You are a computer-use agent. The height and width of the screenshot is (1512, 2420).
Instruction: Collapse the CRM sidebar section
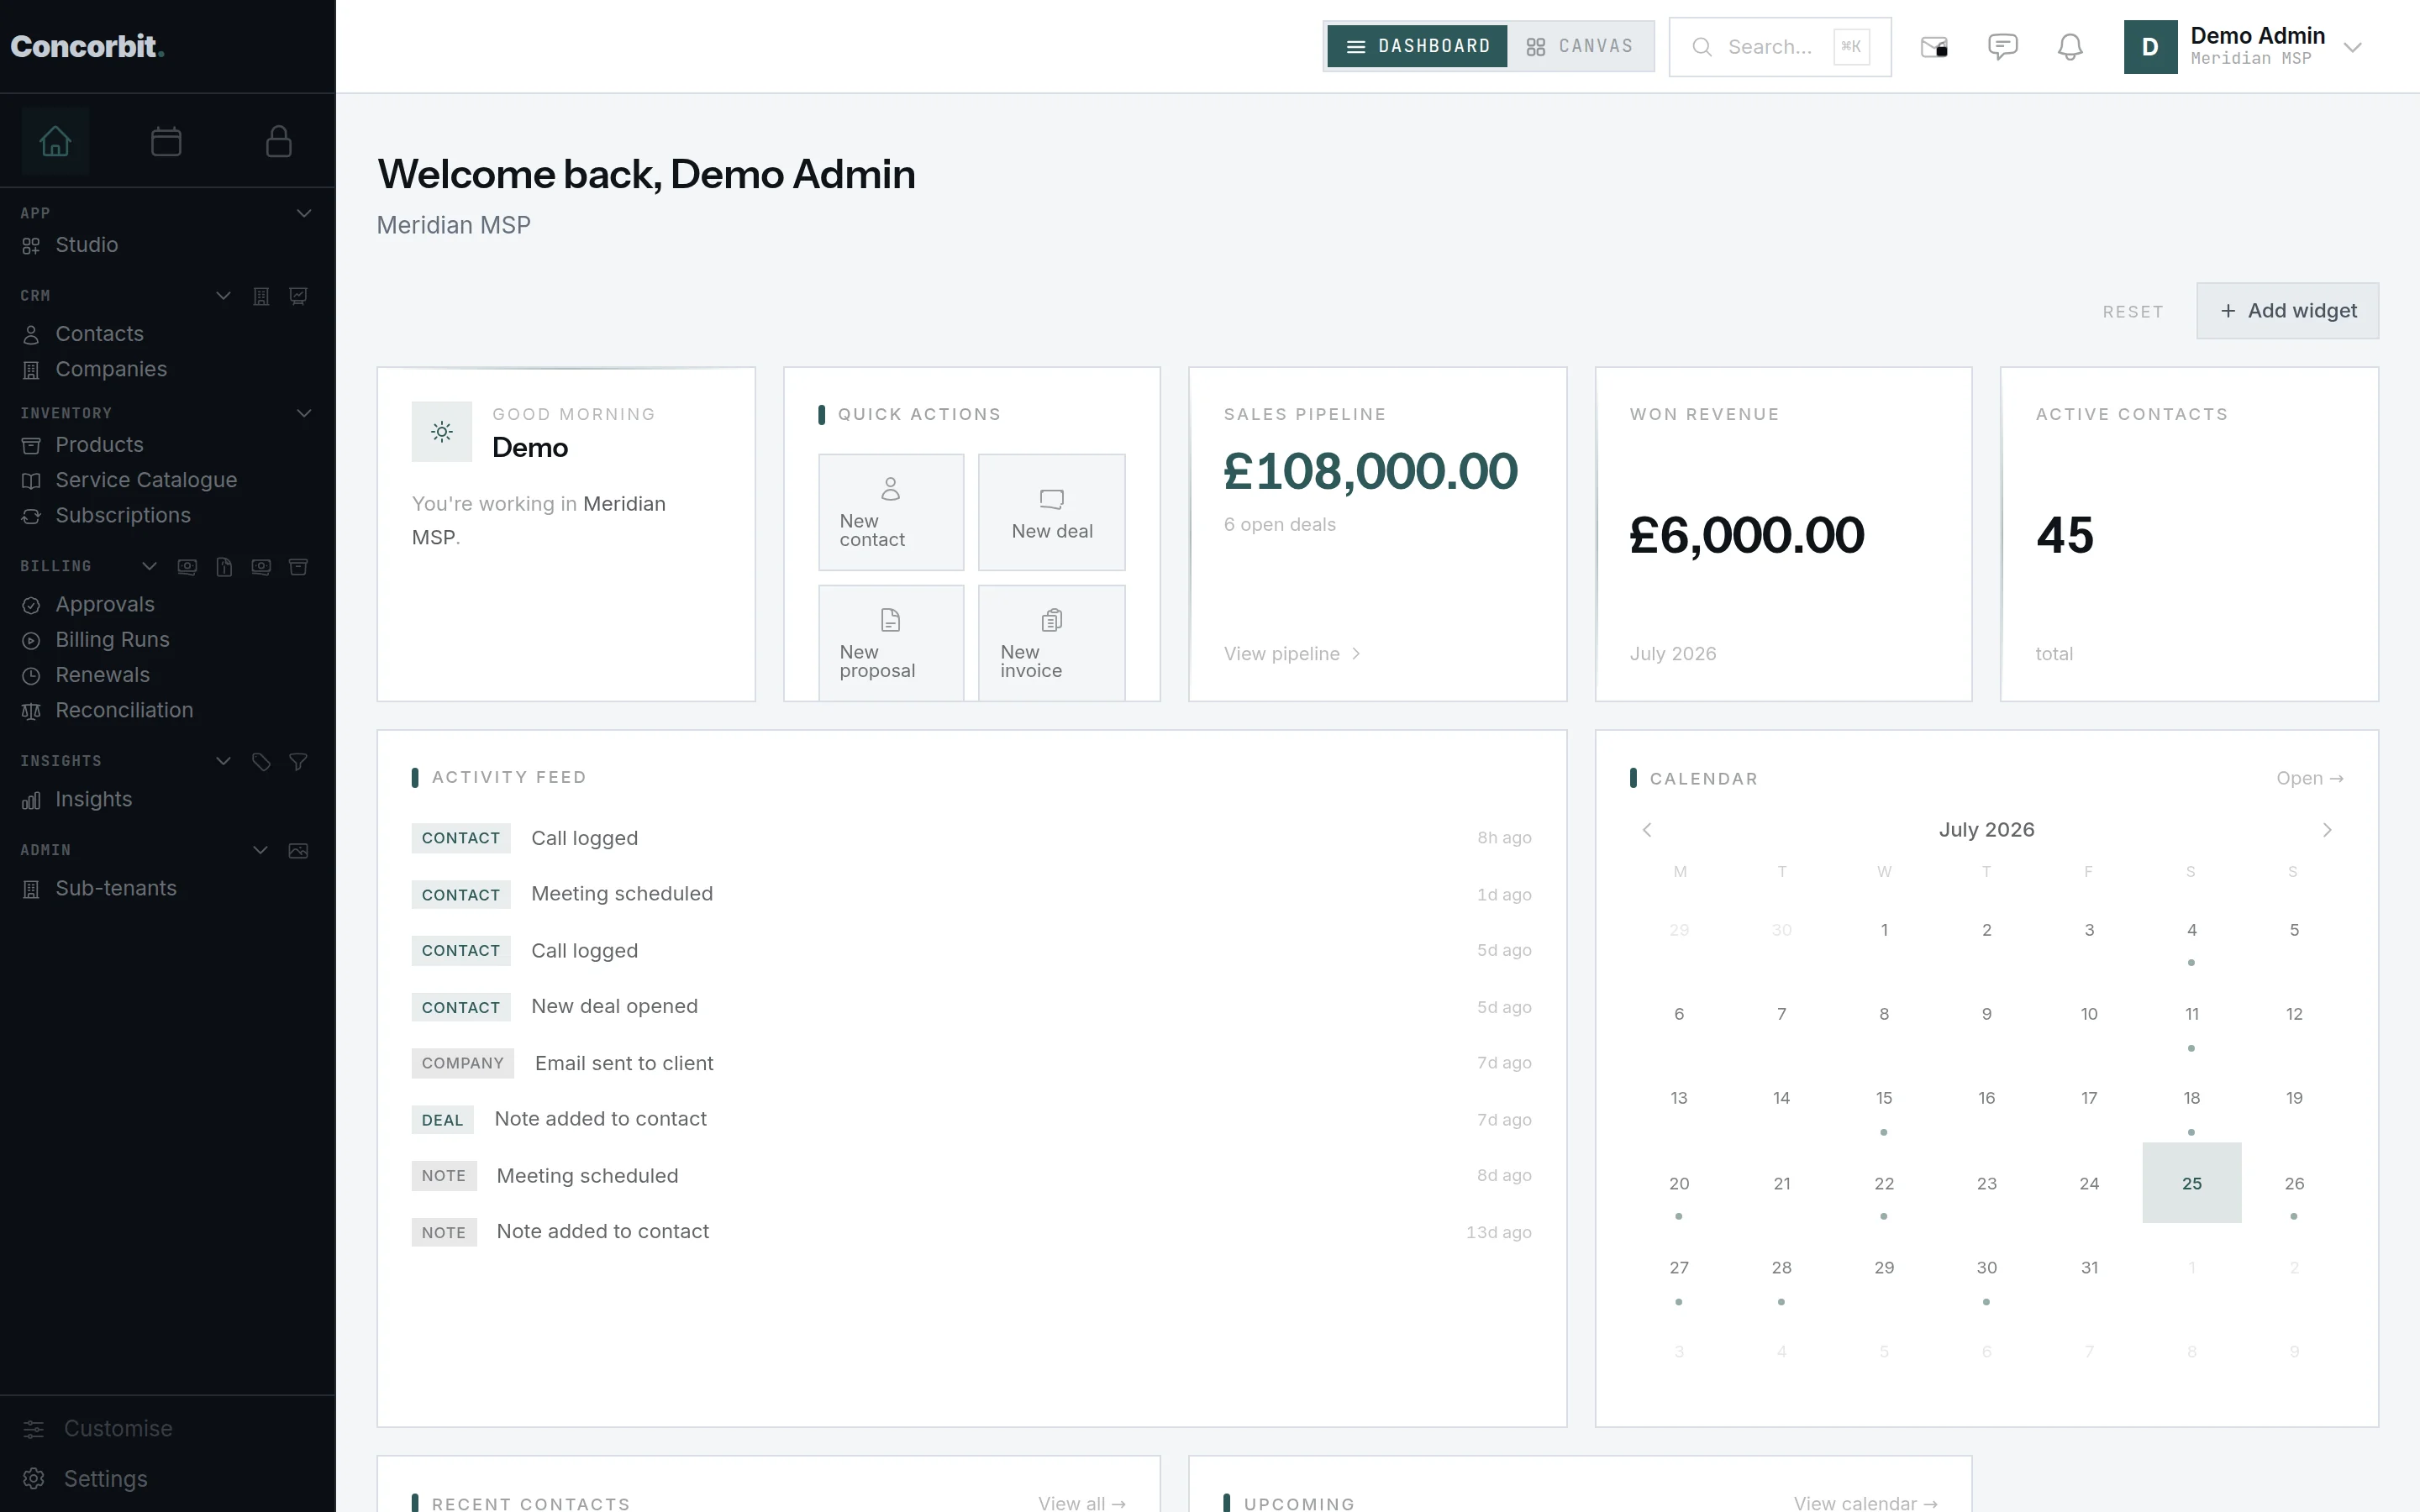click(224, 296)
